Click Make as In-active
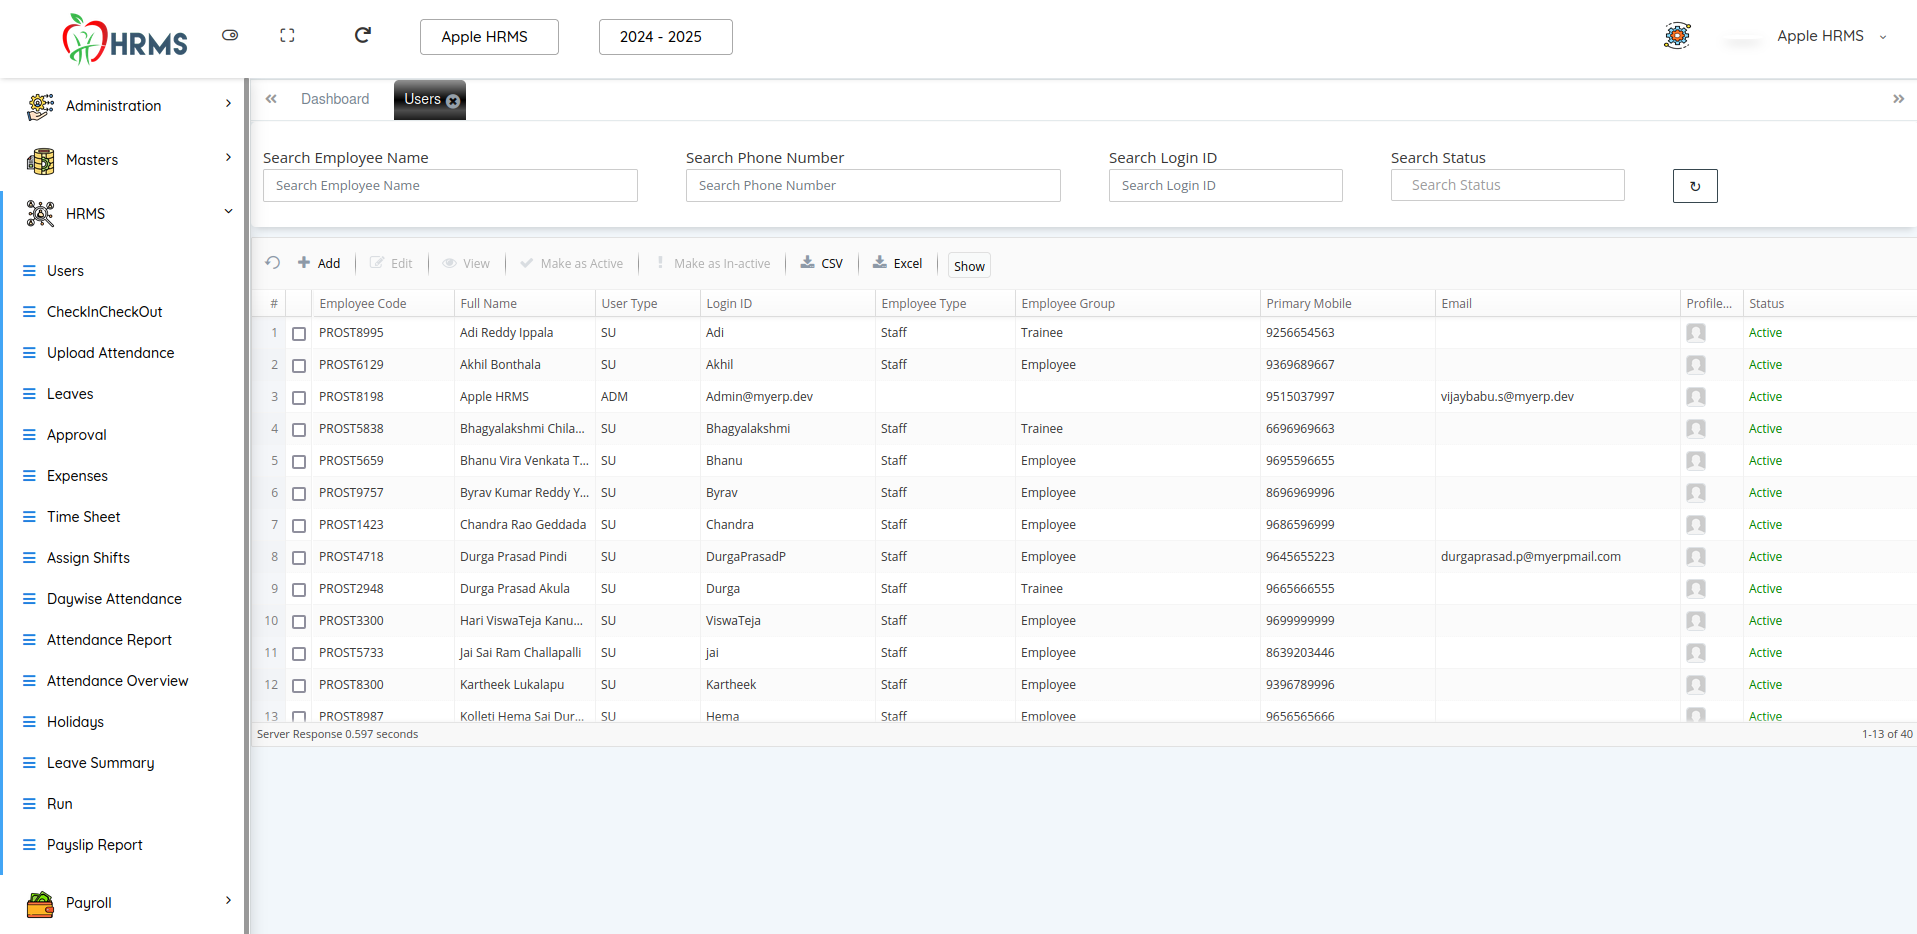 tap(712, 264)
